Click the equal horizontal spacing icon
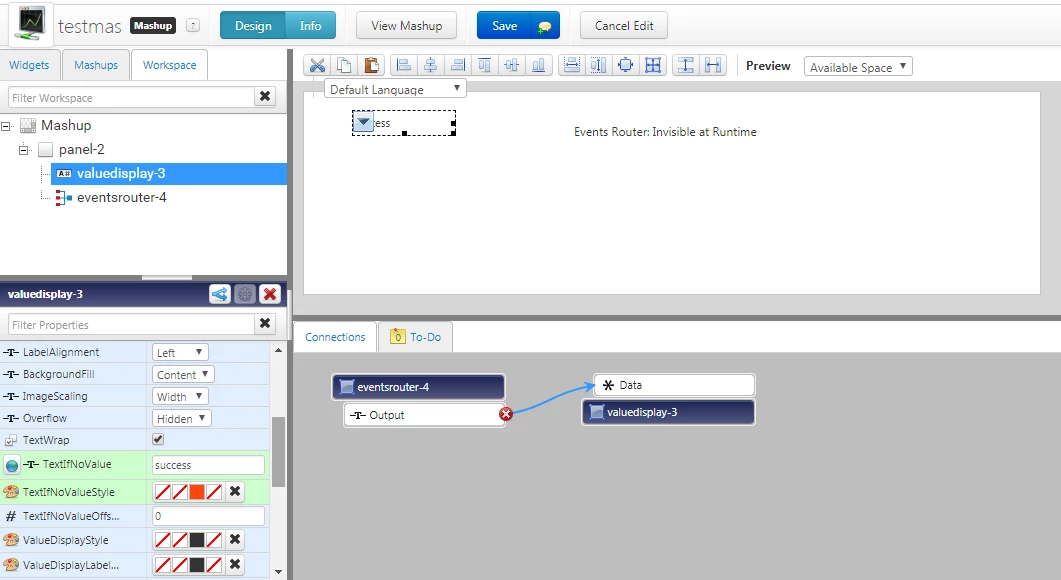This screenshot has height=580, width=1061. [713, 66]
